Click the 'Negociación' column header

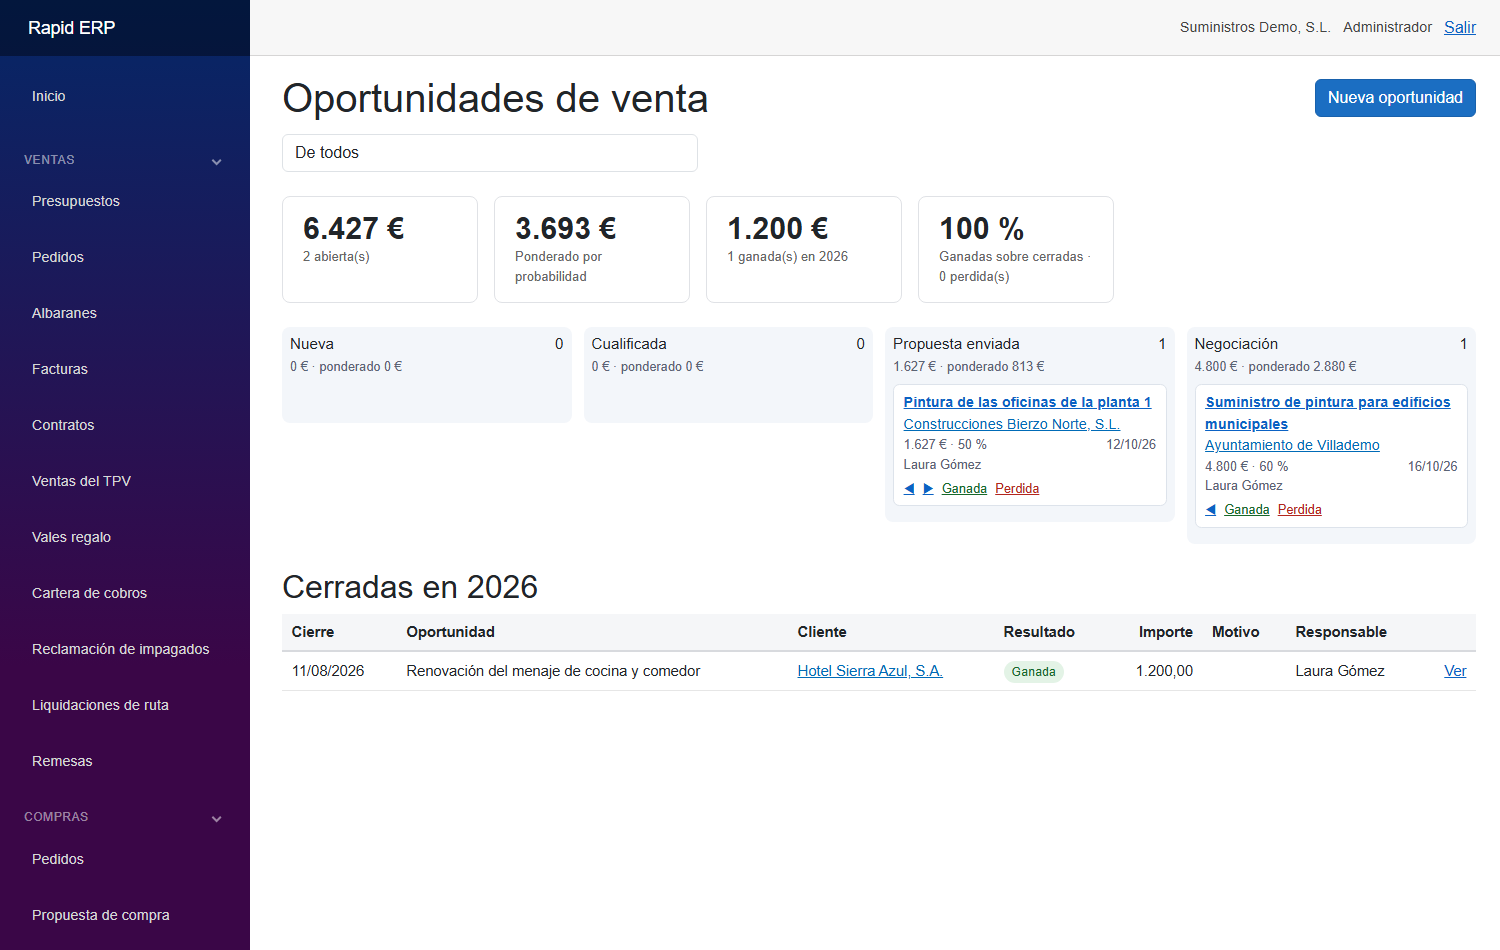click(1236, 344)
